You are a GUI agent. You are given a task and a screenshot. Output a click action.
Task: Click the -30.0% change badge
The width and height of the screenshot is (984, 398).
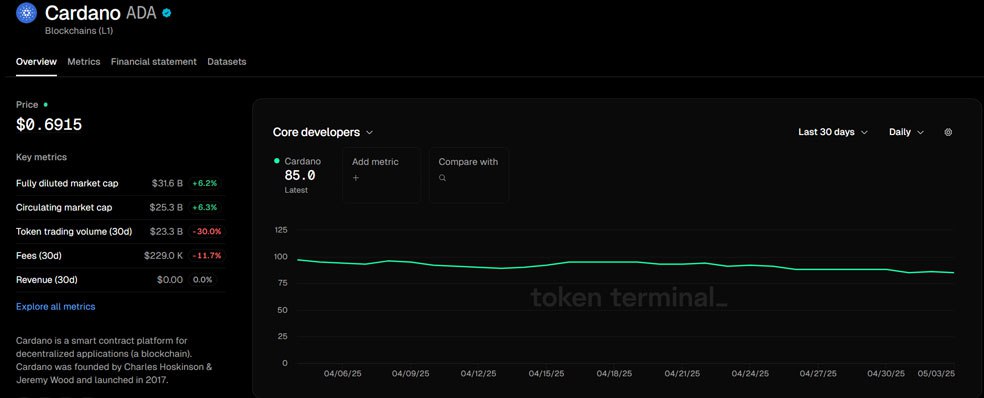tap(206, 232)
